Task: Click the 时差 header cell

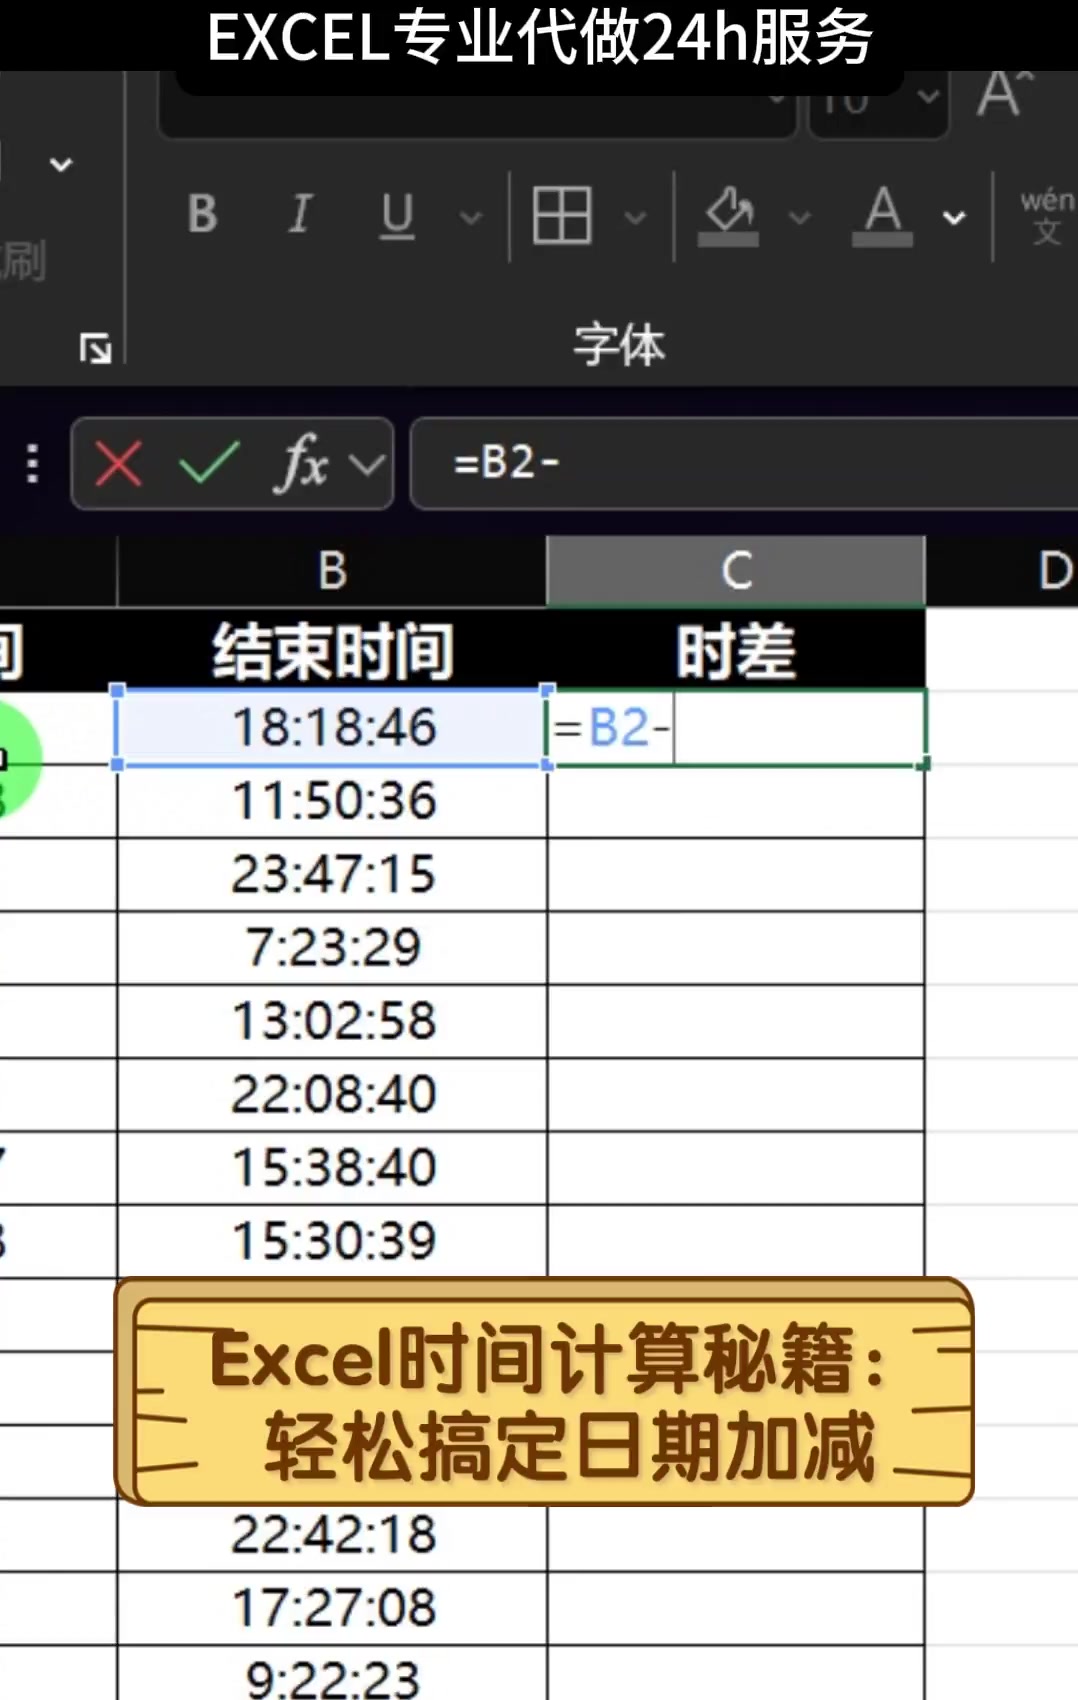Action: (x=736, y=651)
